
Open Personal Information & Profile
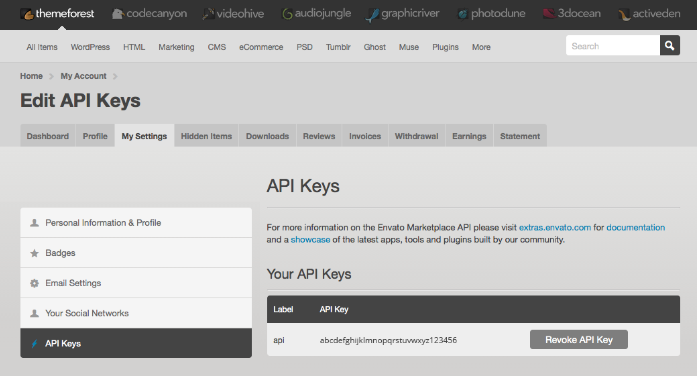[136, 223]
